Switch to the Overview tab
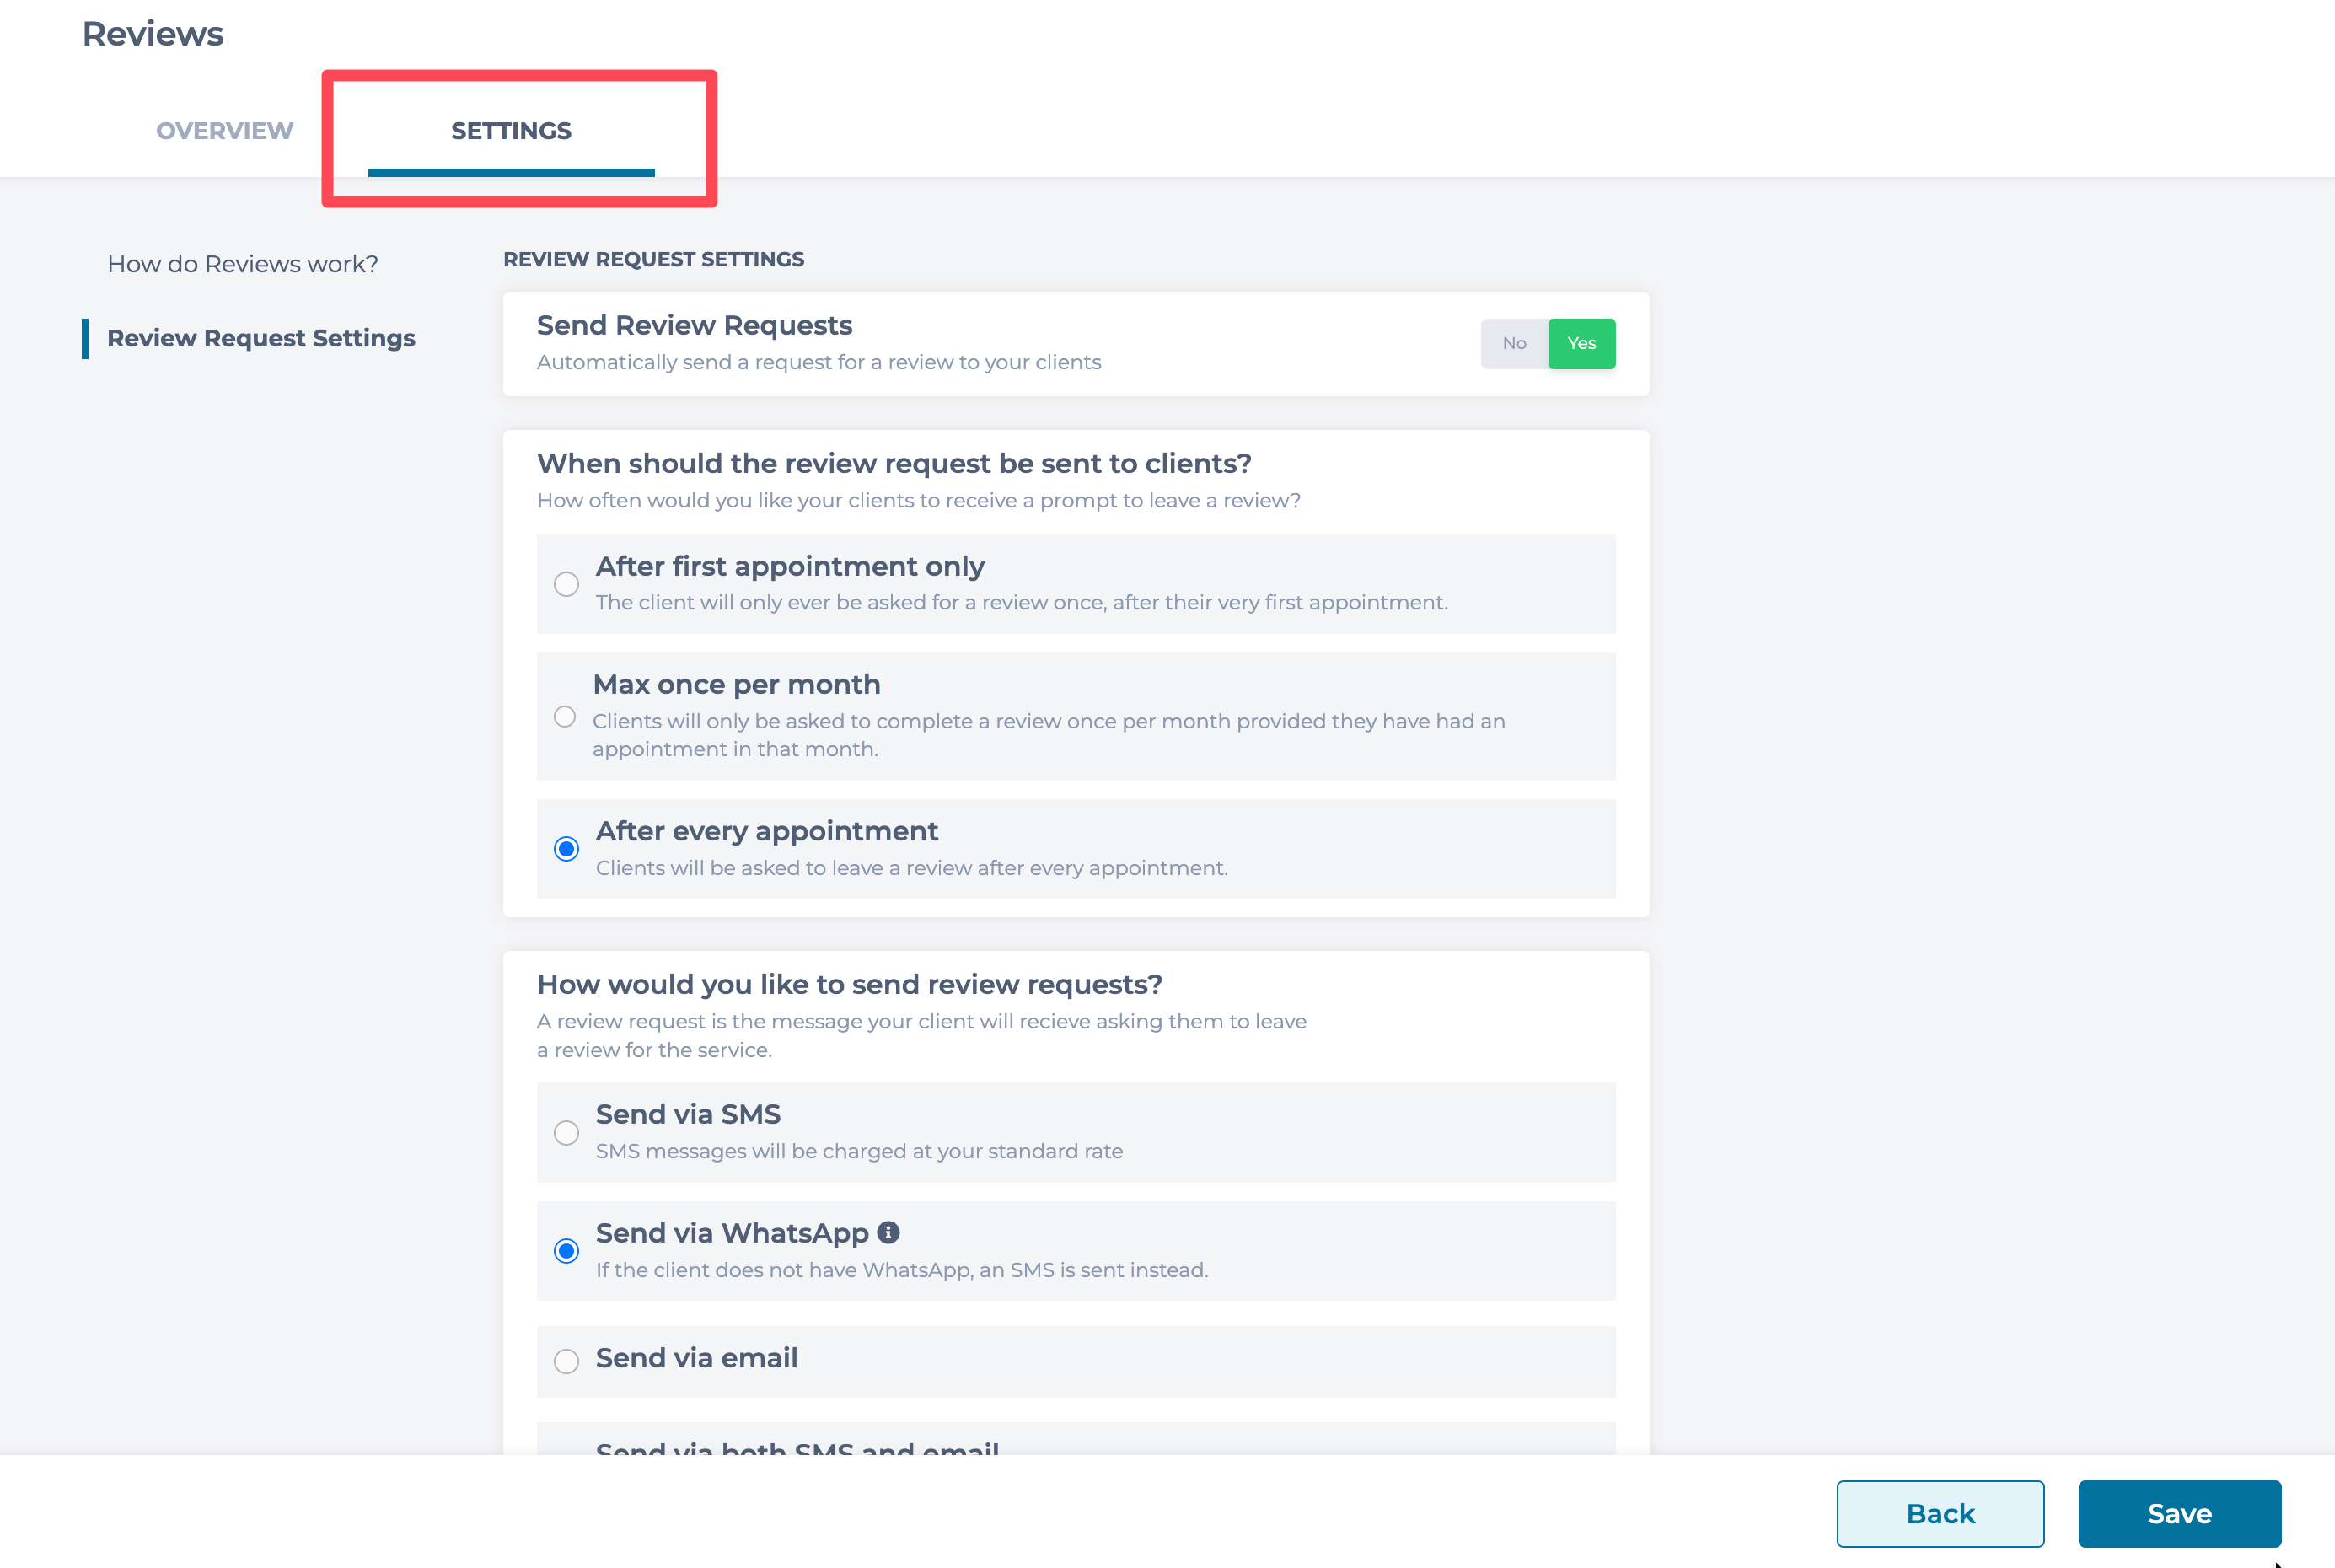The image size is (2335, 1568). [225, 131]
